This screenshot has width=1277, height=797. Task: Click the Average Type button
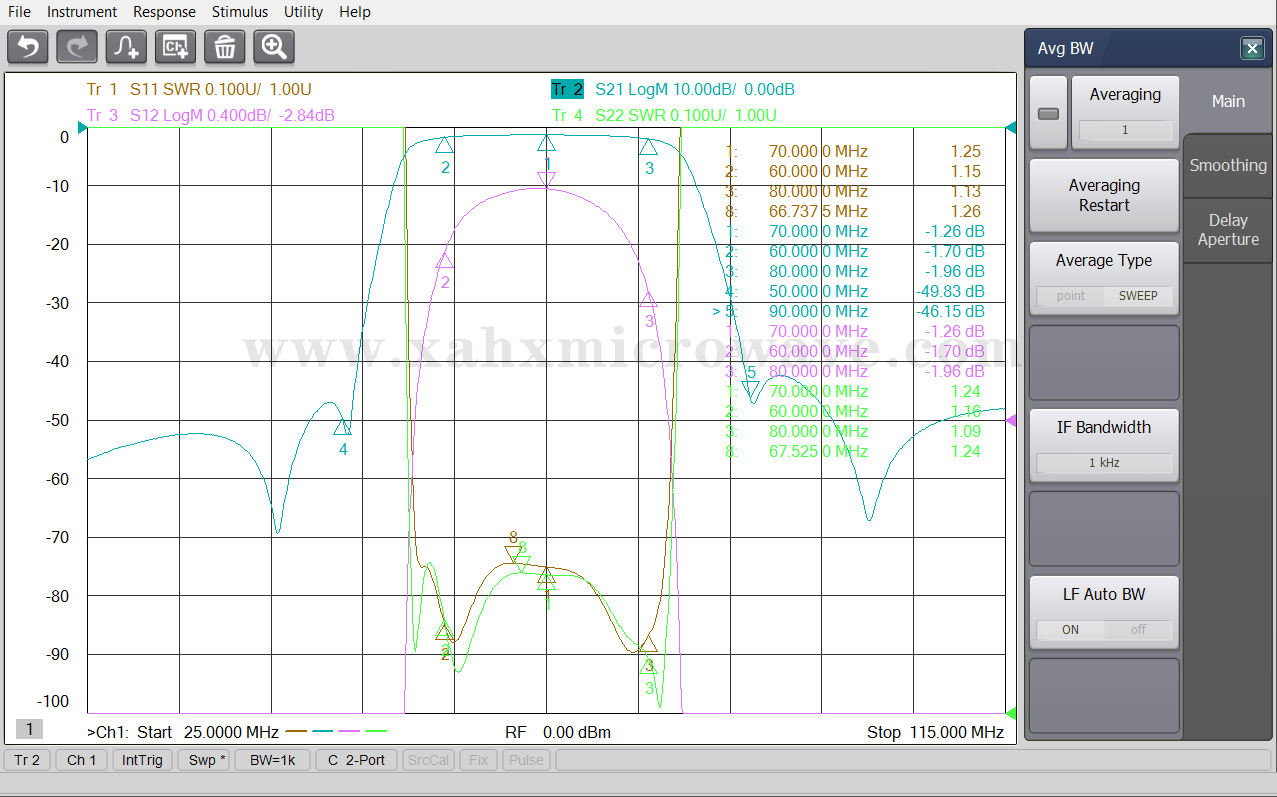(x=1104, y=279)
